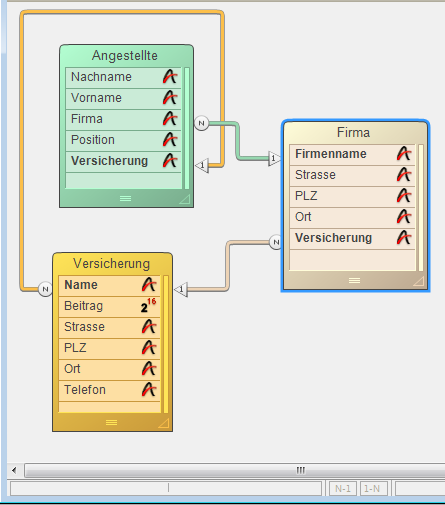Viewport: 445px width, 505px height.
Task: Click the alpha type icon beside Firmenname
Action: [404, 154]
